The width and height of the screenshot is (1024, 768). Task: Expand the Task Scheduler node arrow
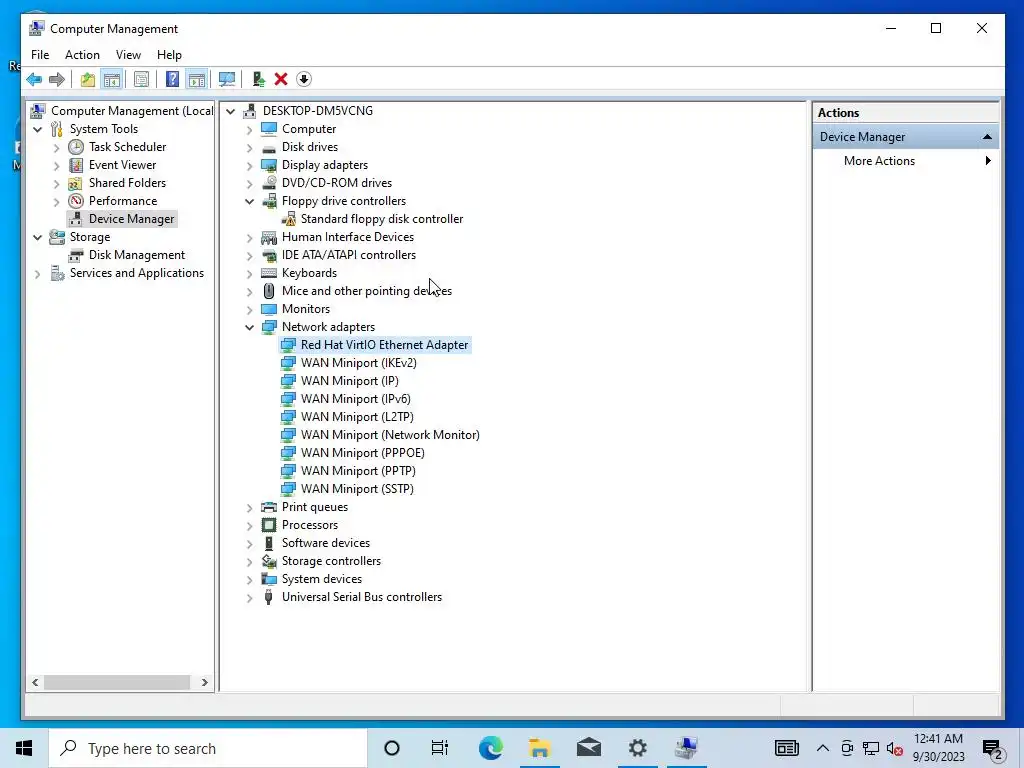57,148
